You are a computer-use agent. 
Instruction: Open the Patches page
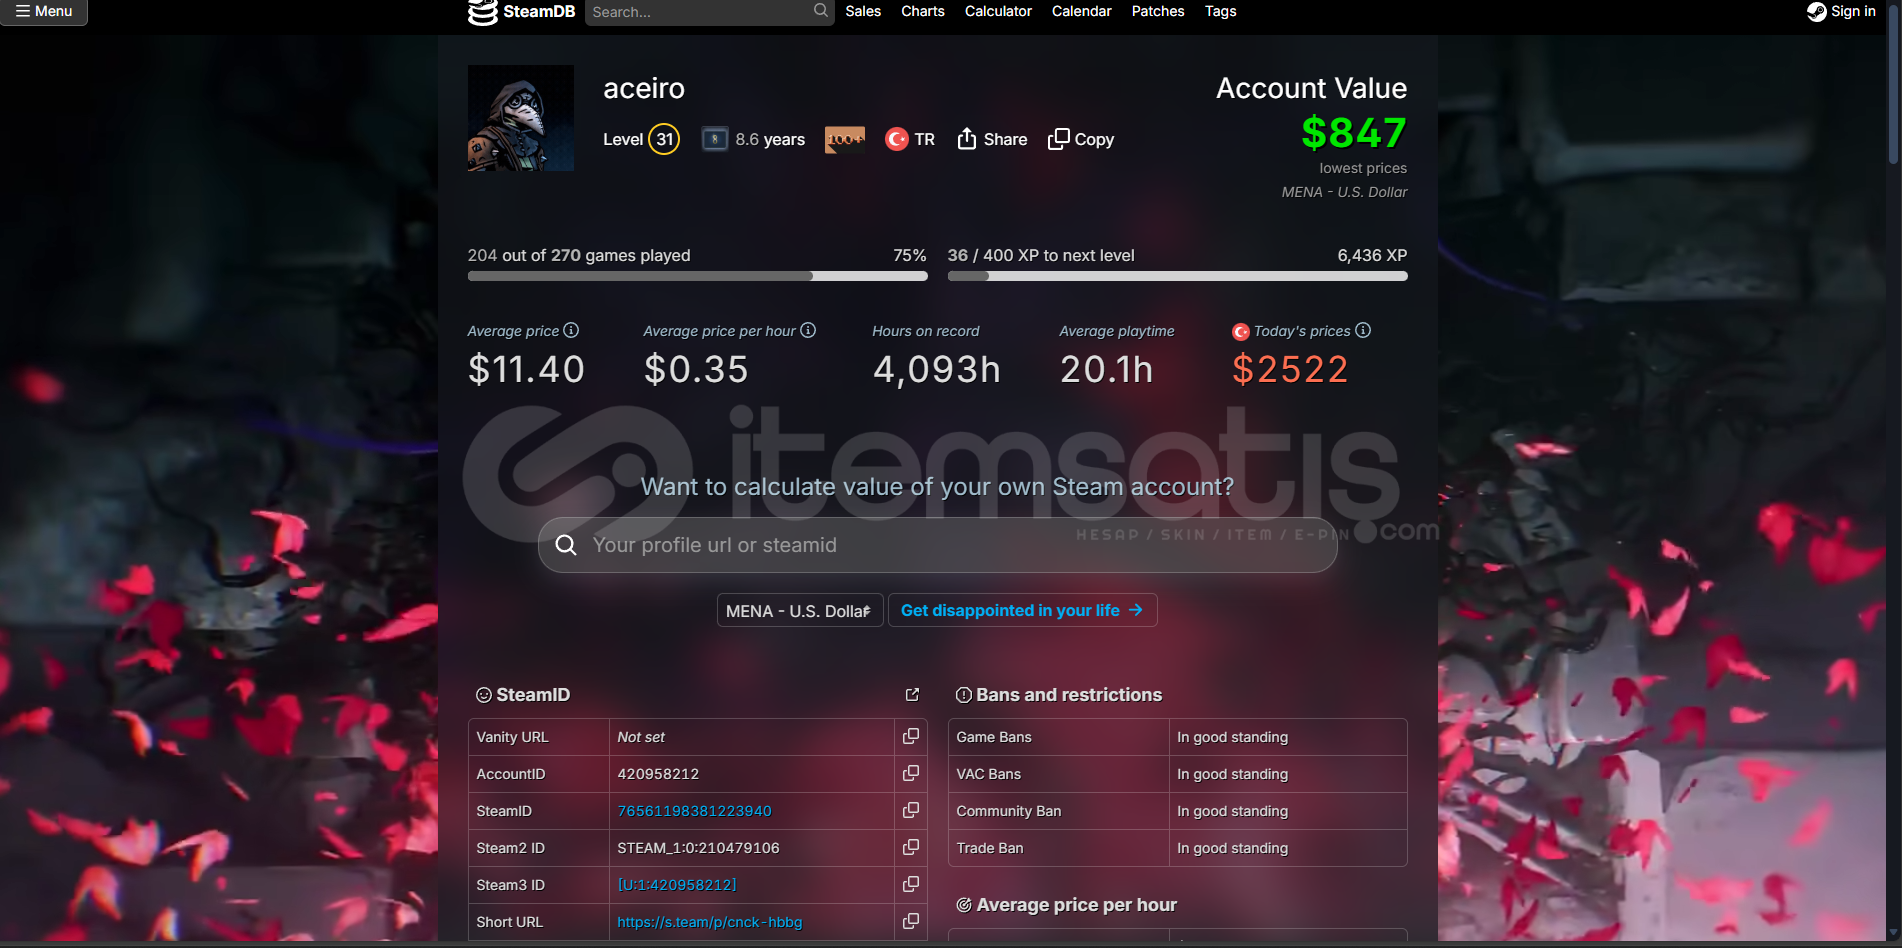click(x=1158, y=11)
